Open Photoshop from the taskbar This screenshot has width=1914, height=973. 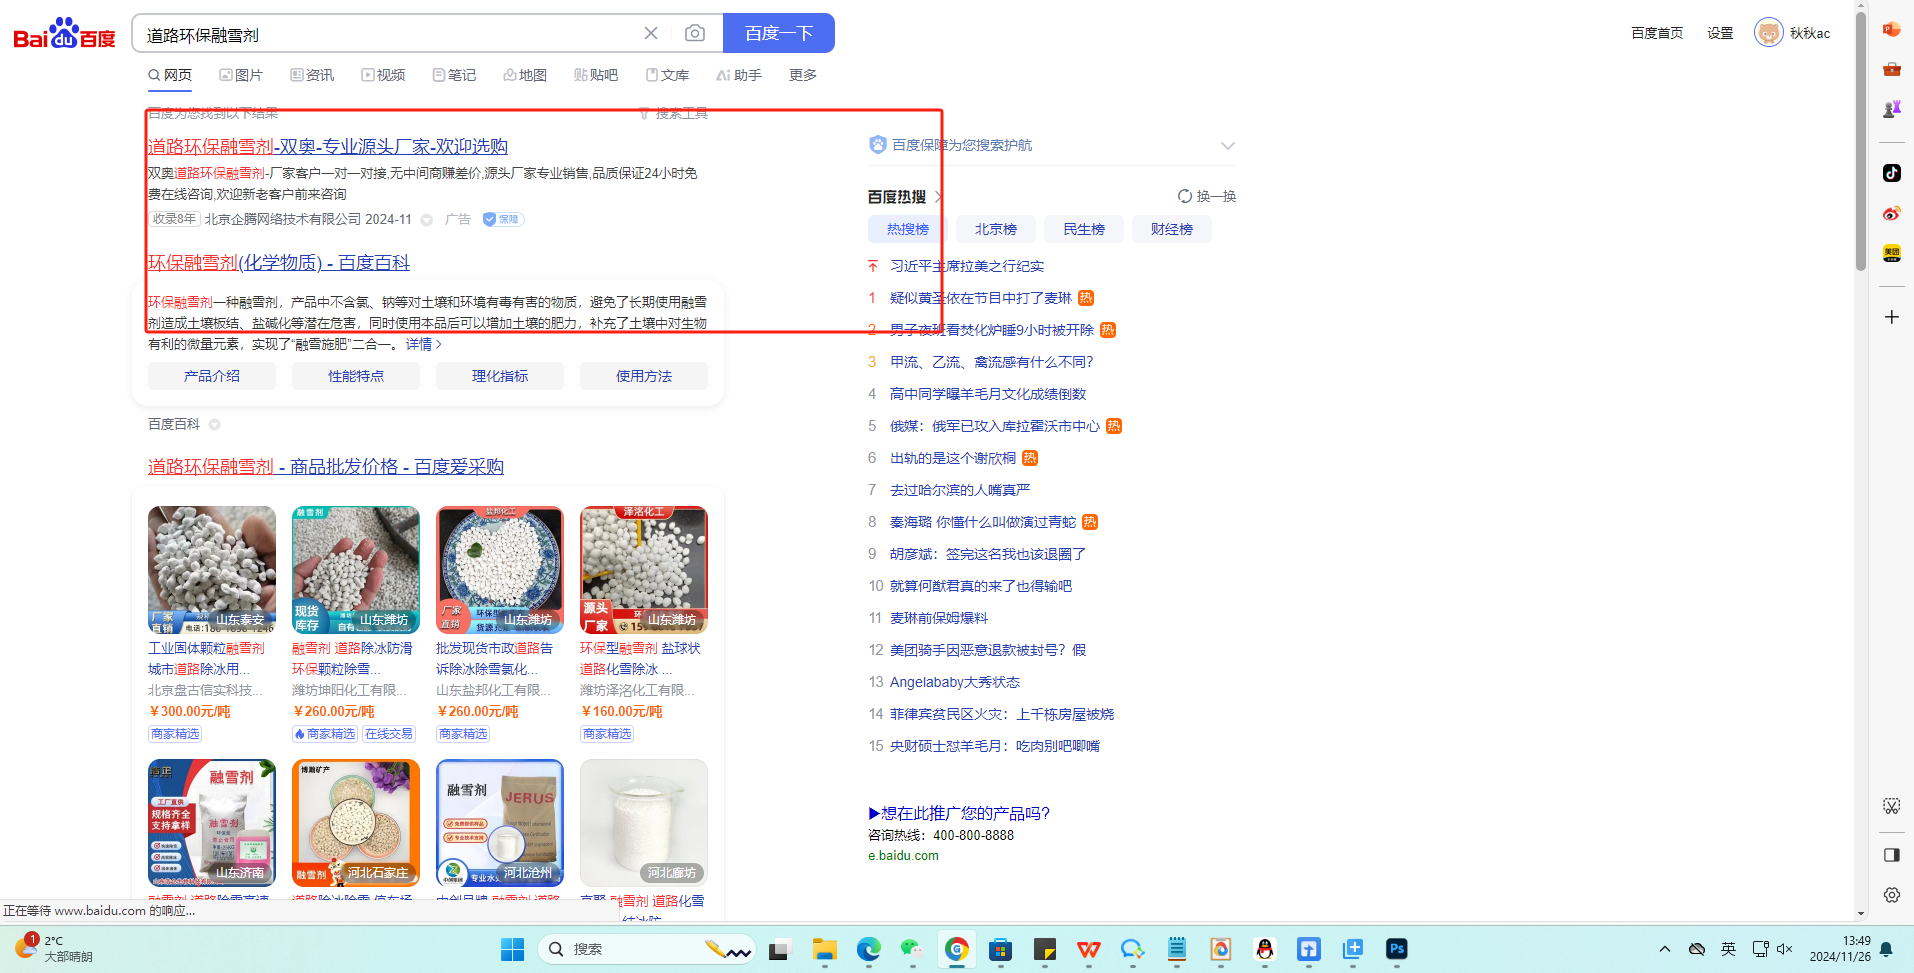(1397, 949)
